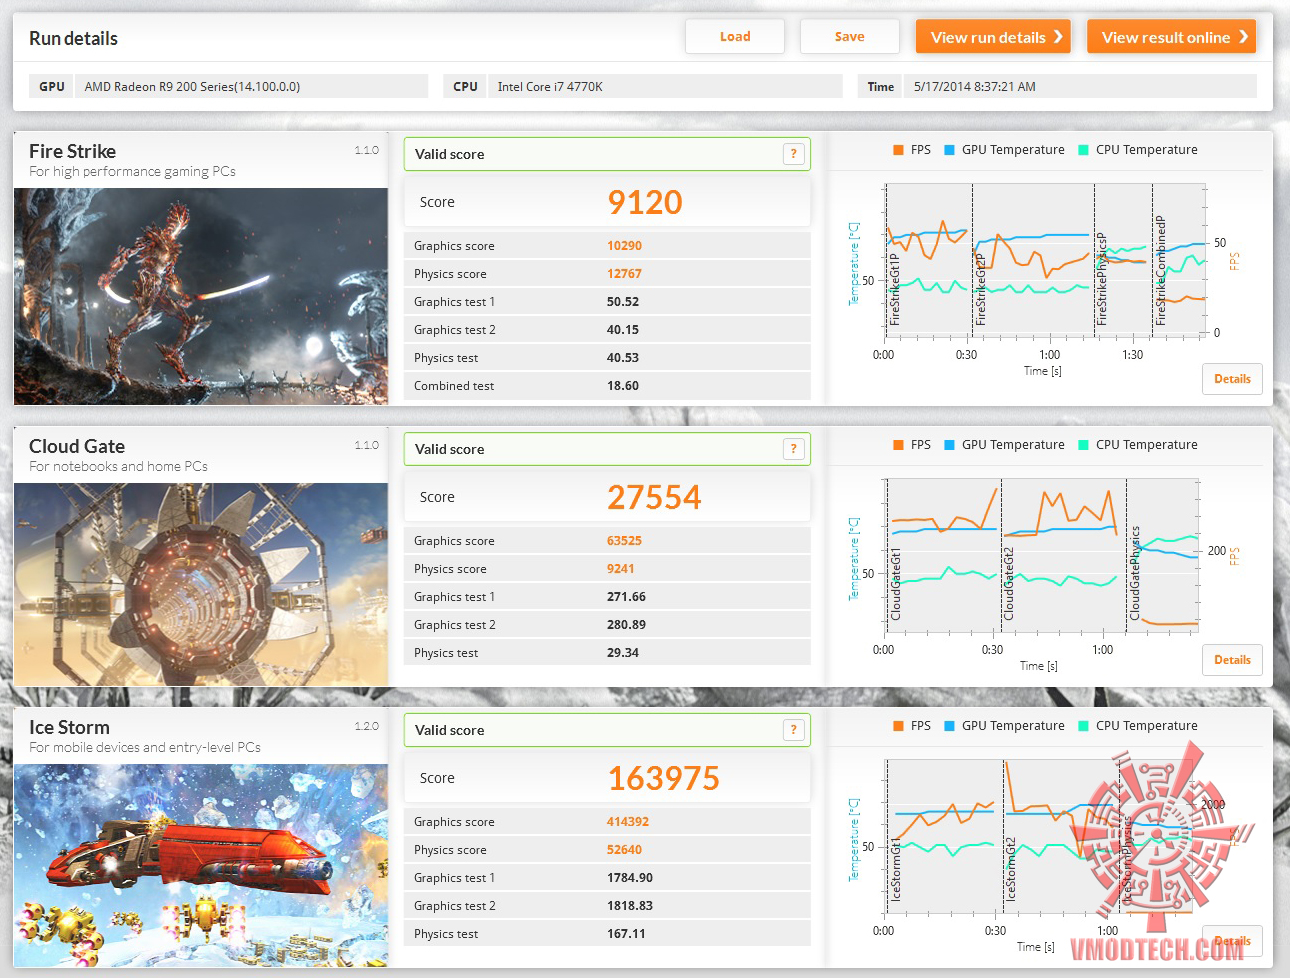Open the Cloud Gate preview image

201,585
